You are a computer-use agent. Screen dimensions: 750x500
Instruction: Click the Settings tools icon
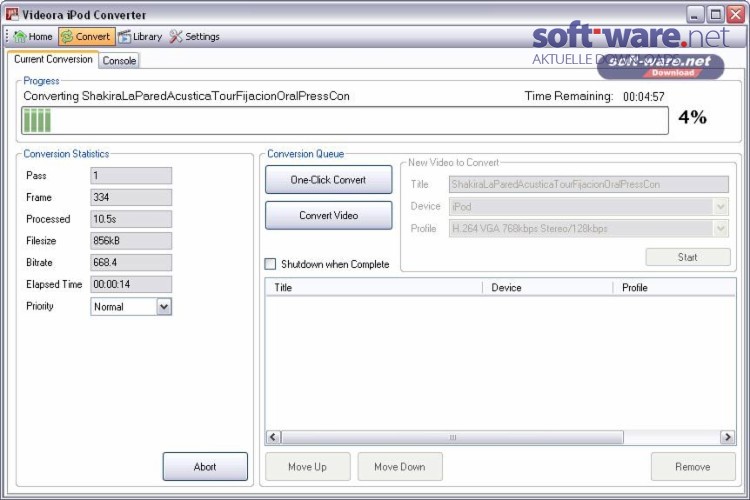[x=176, y=37]
